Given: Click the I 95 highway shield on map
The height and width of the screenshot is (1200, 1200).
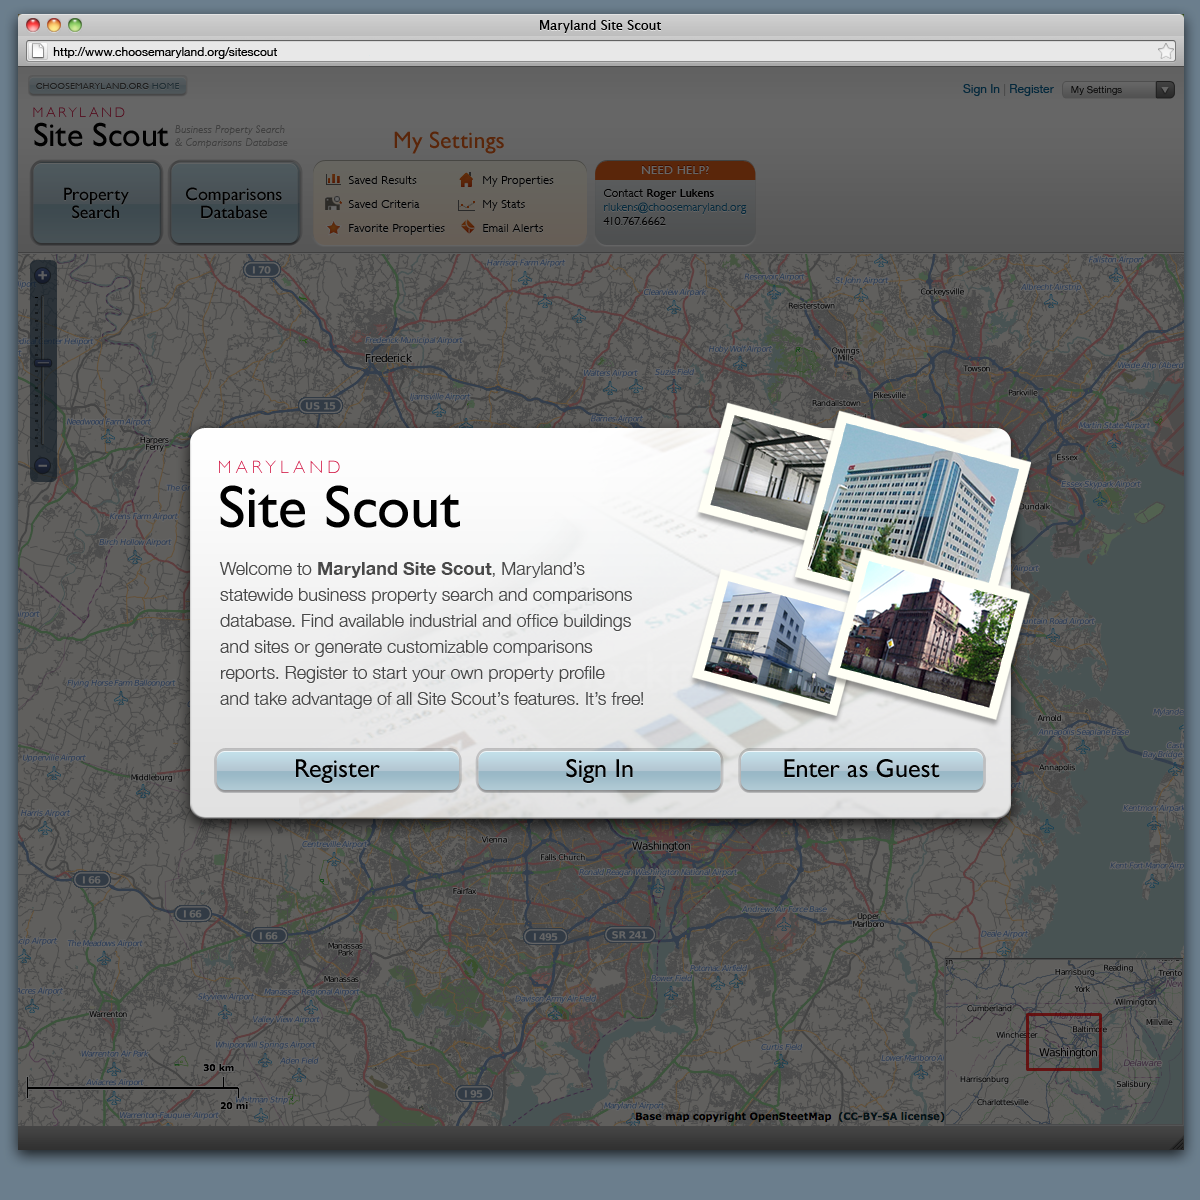Looking at the screenshot, I should pyautogui.click(x=473, y=1093).
